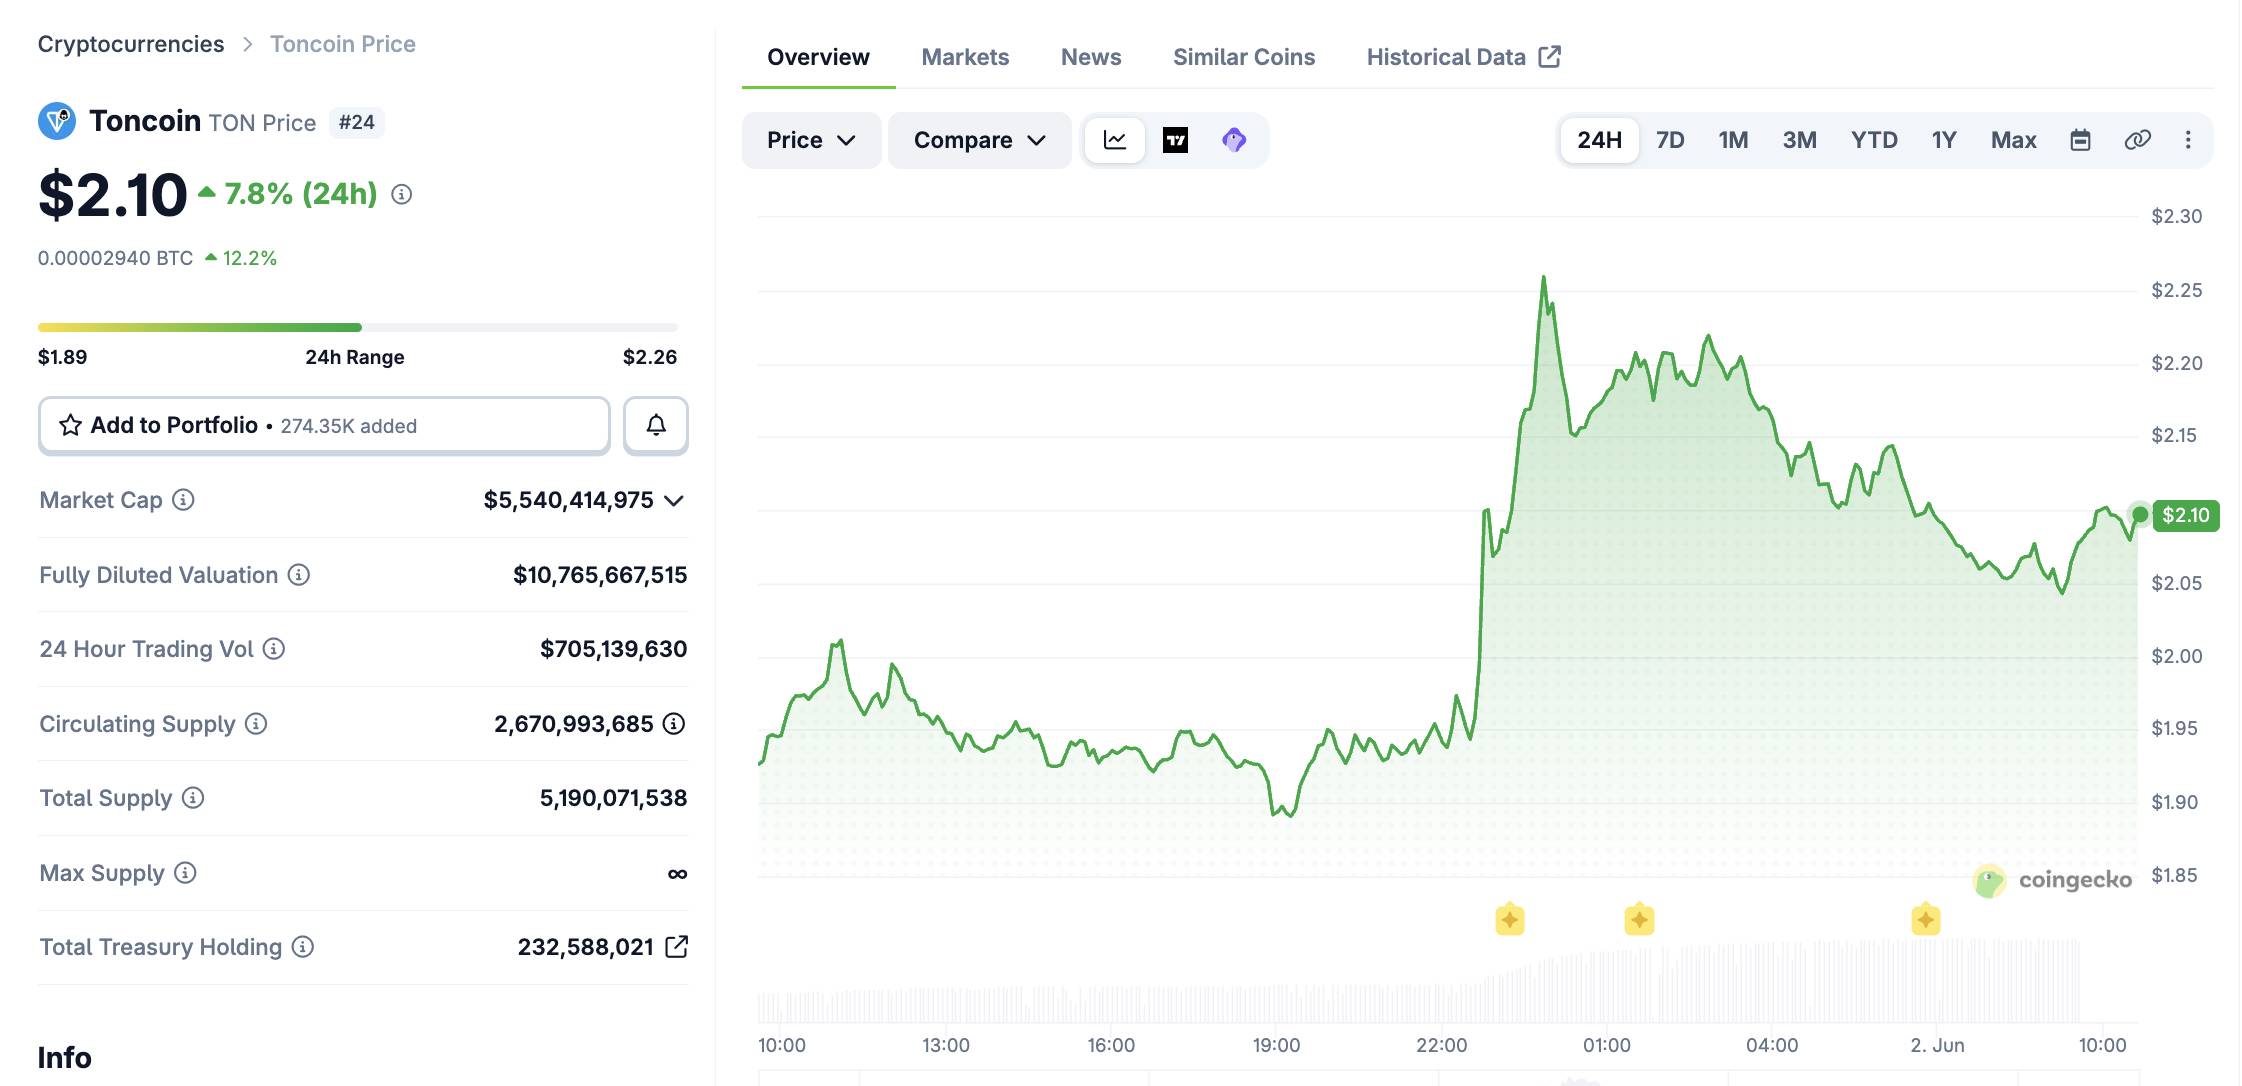Click the $10,765,667,515 valuation value
Image resolution: width=2242 pixels, height=1086 pixels.
[600, 574]
